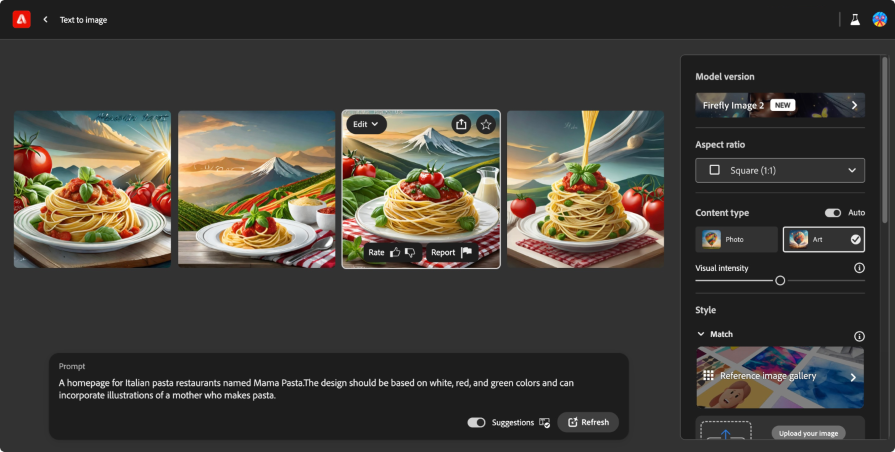Open the Aspect ratio Square (1:1) dropdown
The width and height of the screenshot is (895, 452).
click(x=780, y=170)
